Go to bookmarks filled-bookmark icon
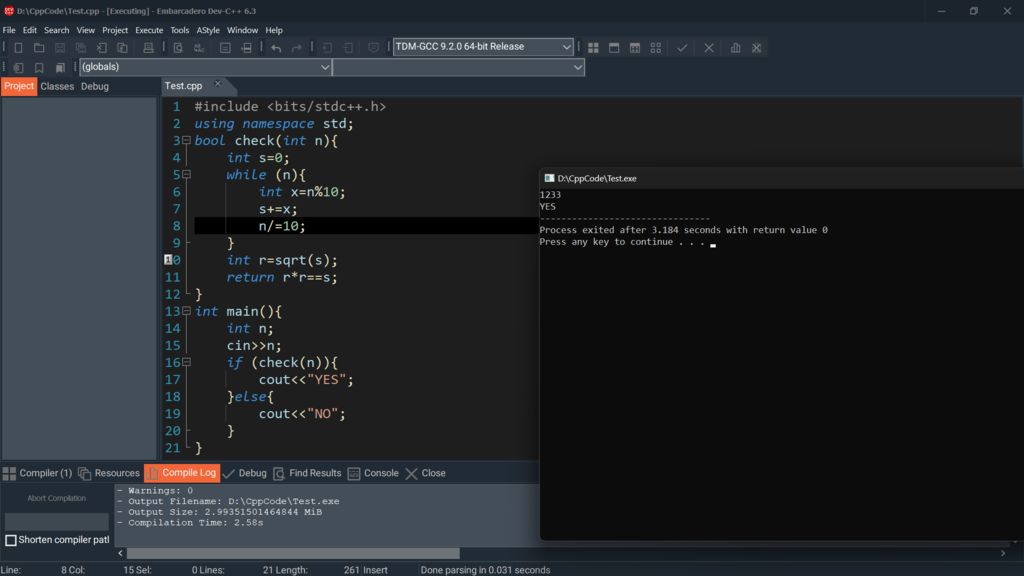Viewport: 1024px width, 576px height. pyautogui.click(x=60, y=67)
